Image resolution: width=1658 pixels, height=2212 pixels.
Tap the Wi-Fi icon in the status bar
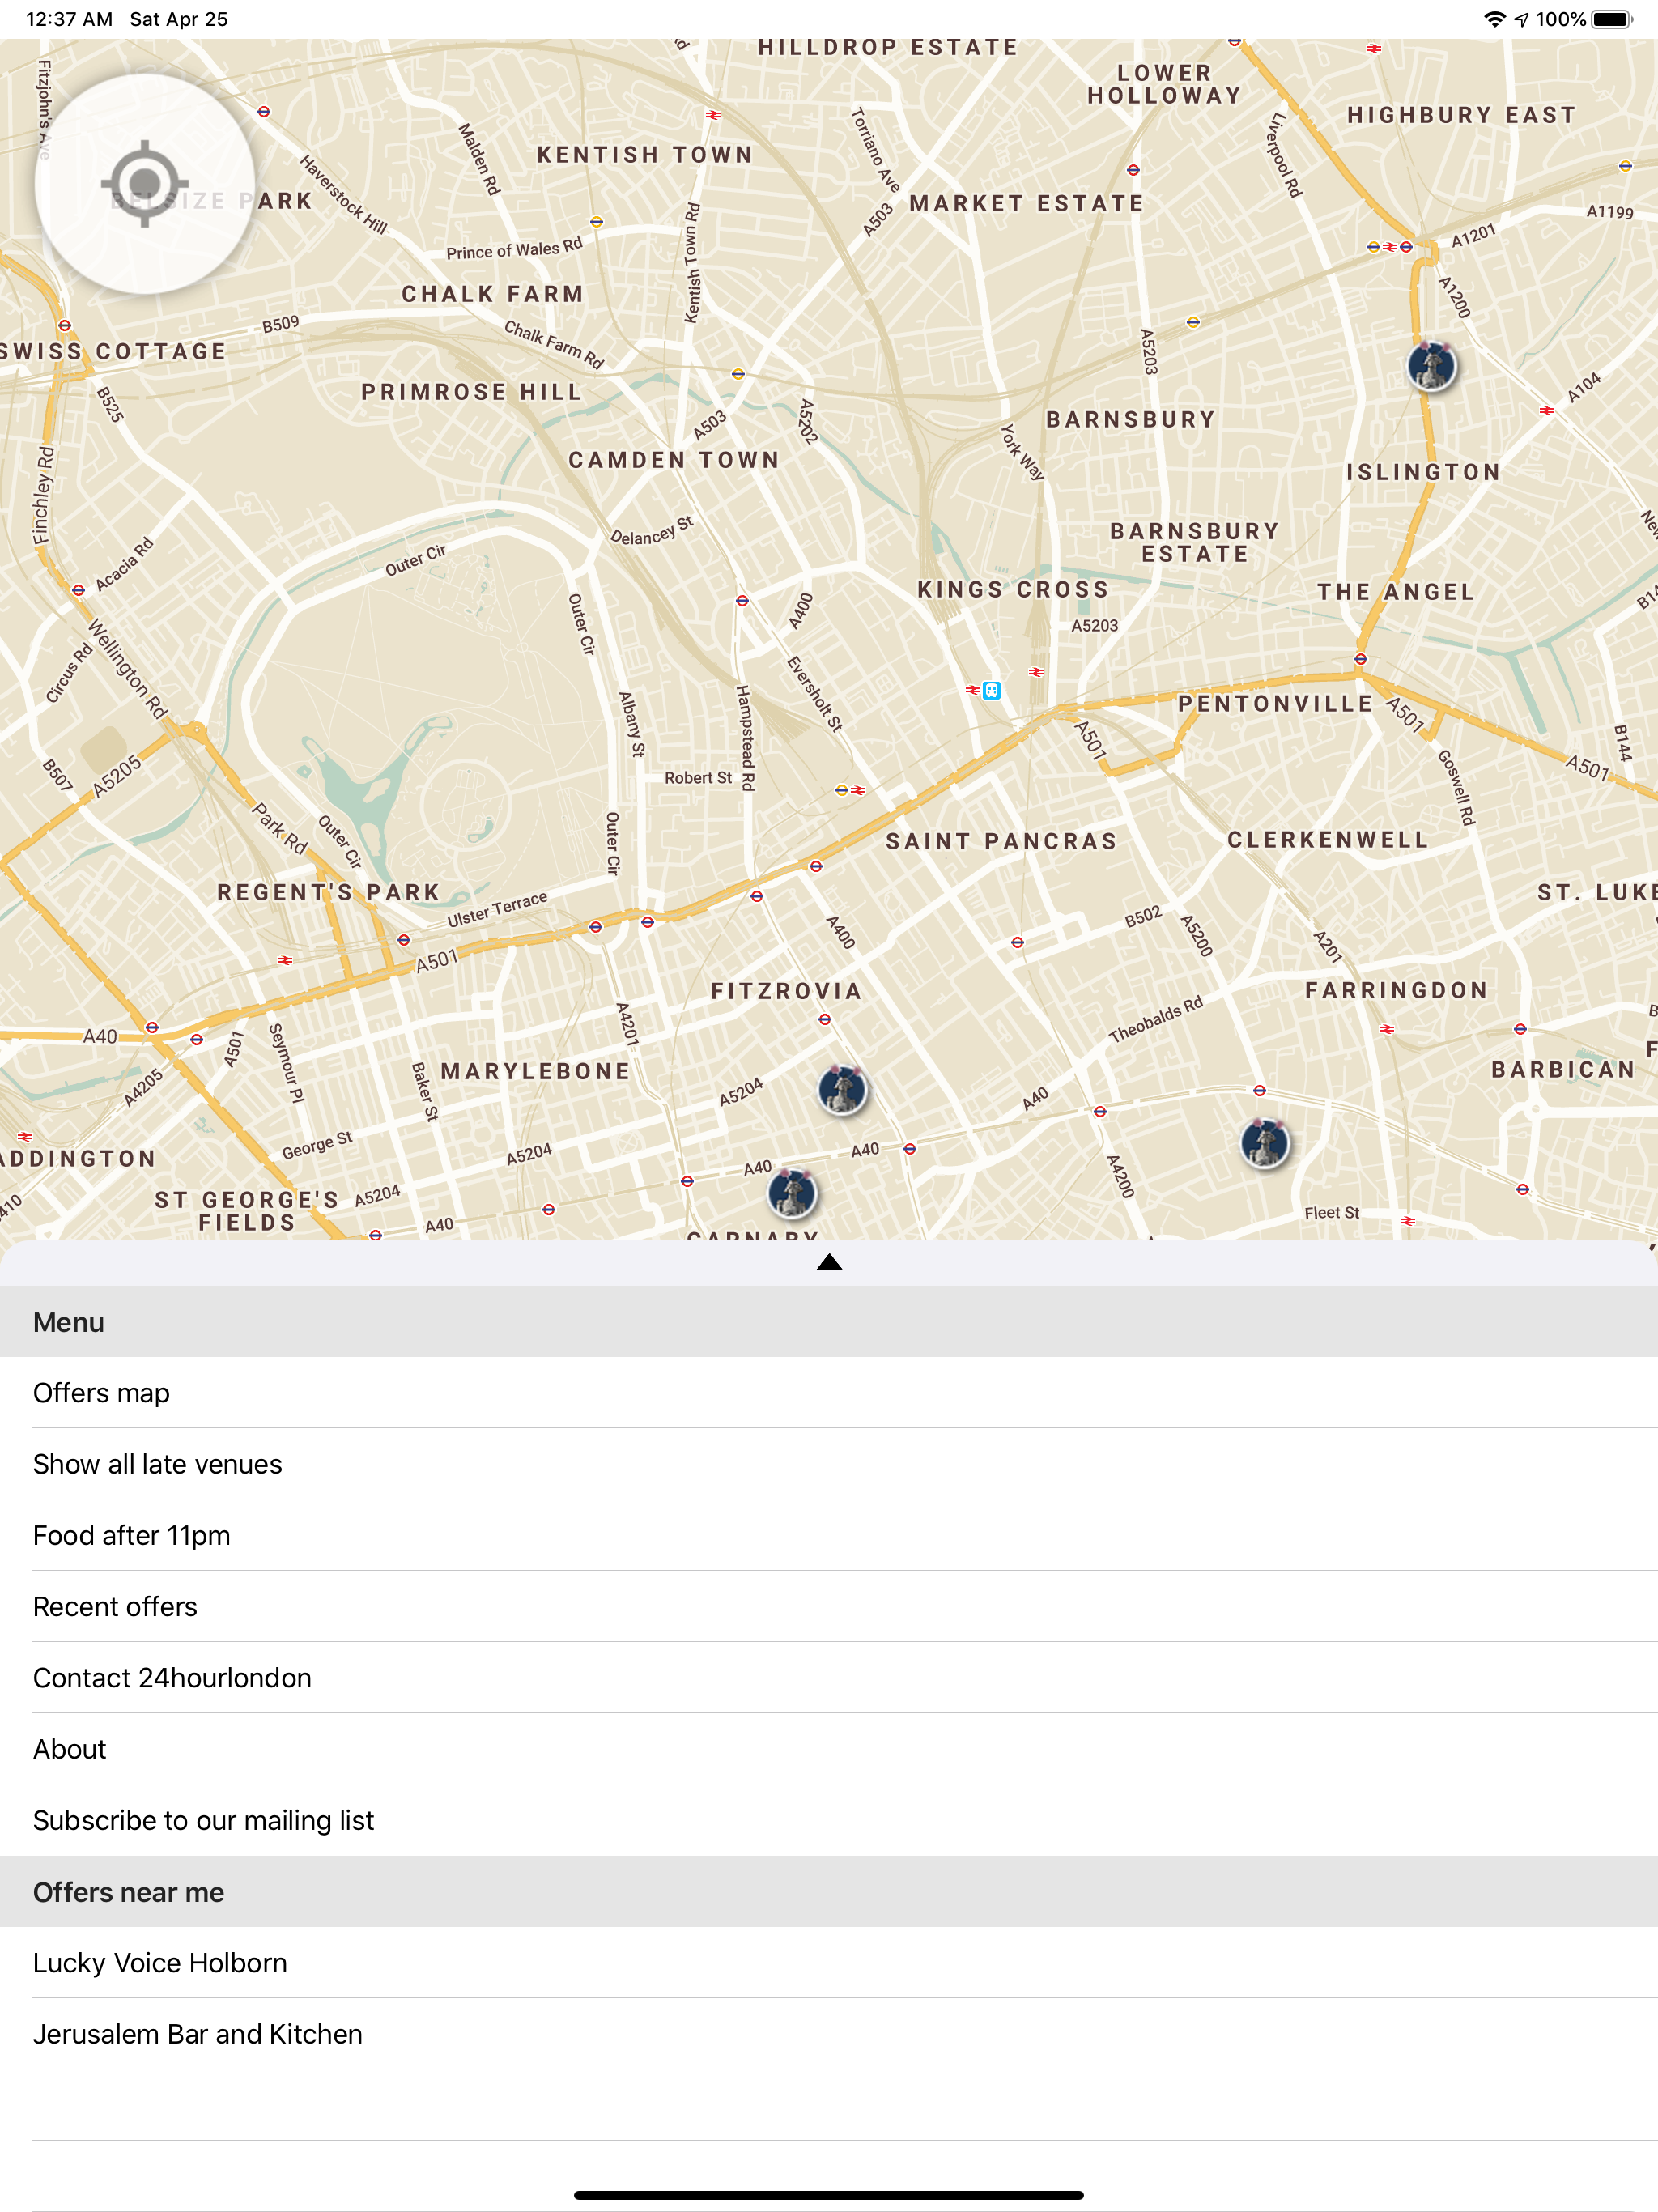click(1494, 19)
